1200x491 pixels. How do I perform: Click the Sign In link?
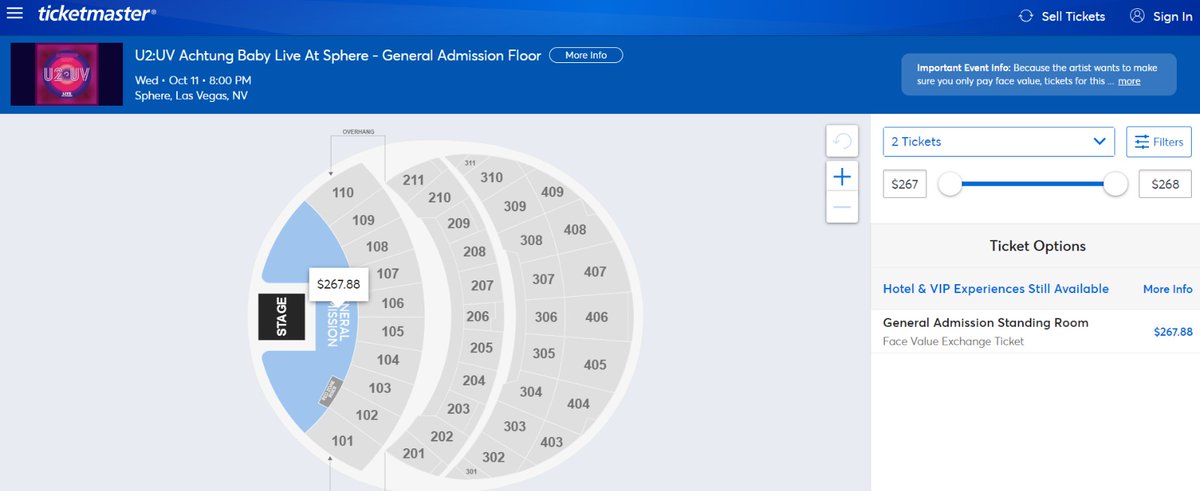tap(1160, 16)
